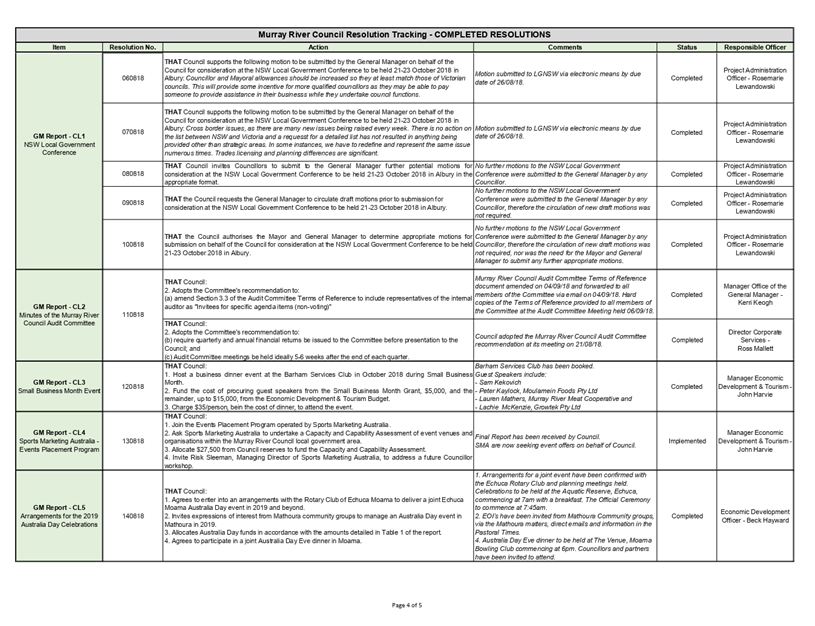Click the 'GM Report - CL5' item cell
This screenshot has height=626, width=815.
pyautogui.click(x=59, y=516)
